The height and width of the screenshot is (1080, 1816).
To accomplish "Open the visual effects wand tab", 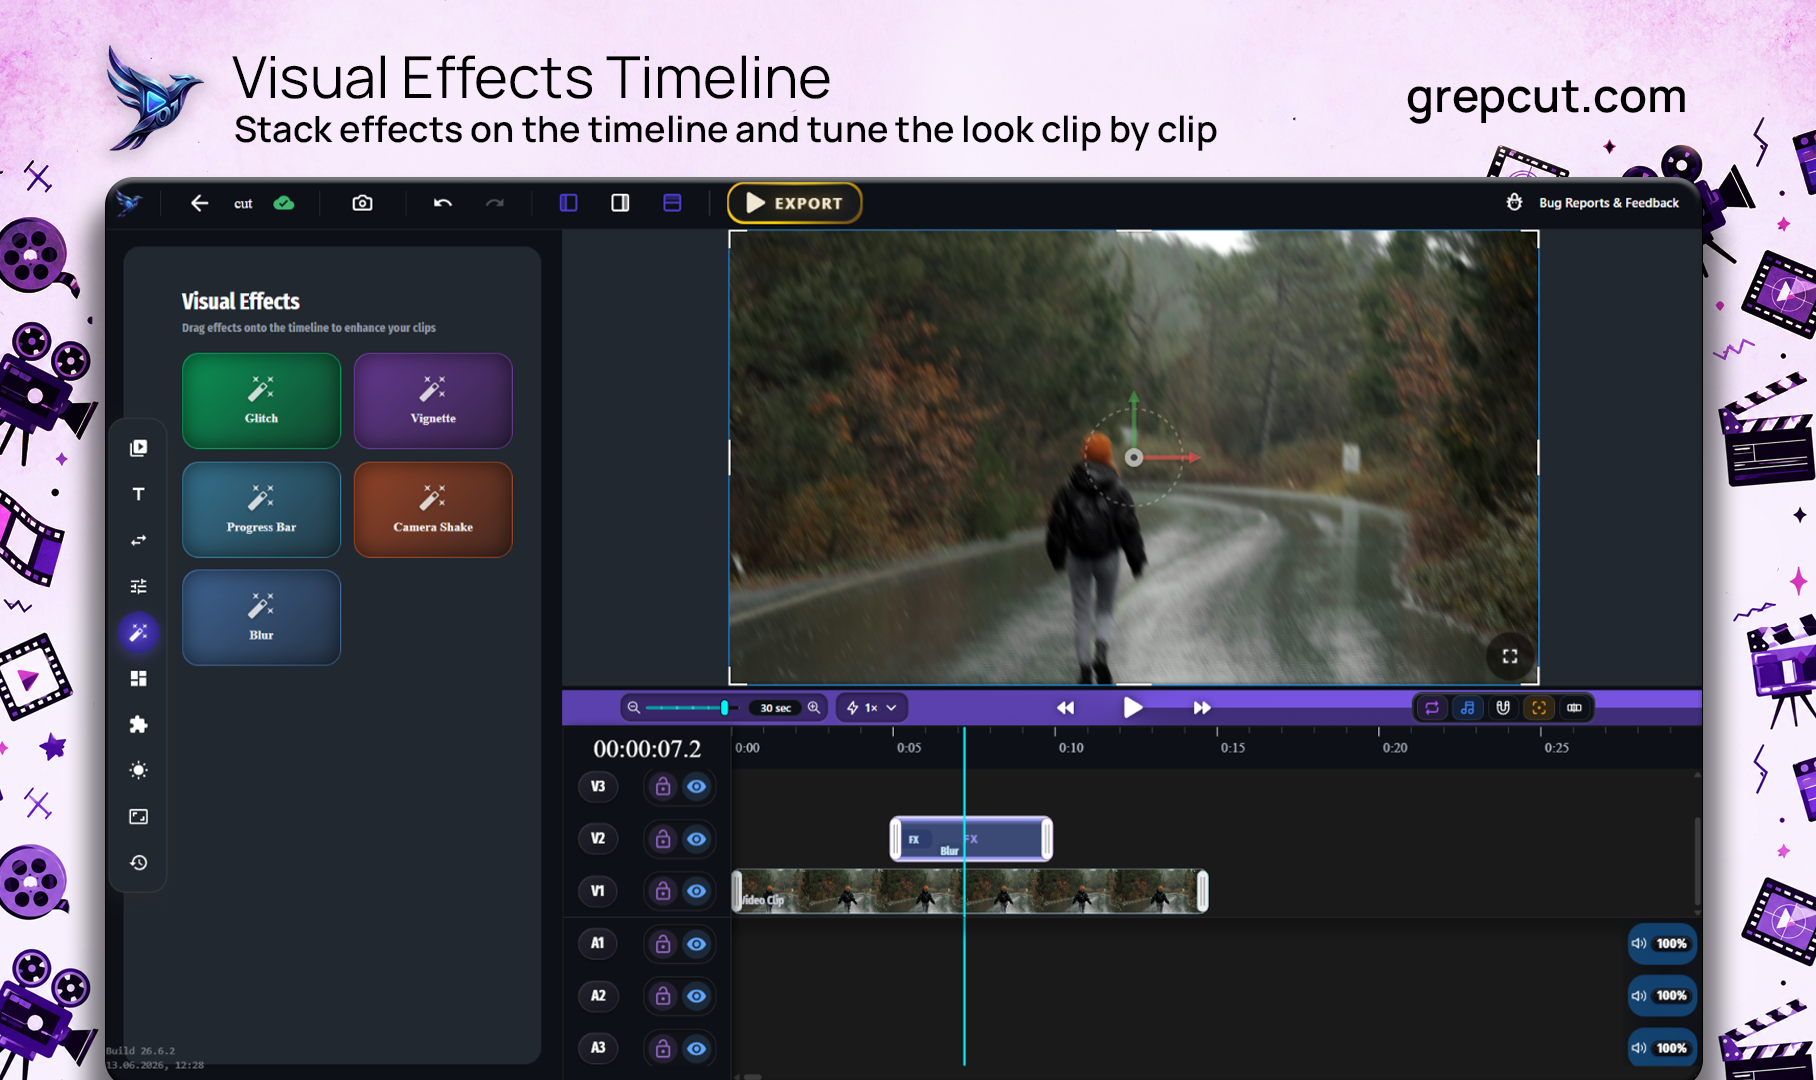I will 139,632.
